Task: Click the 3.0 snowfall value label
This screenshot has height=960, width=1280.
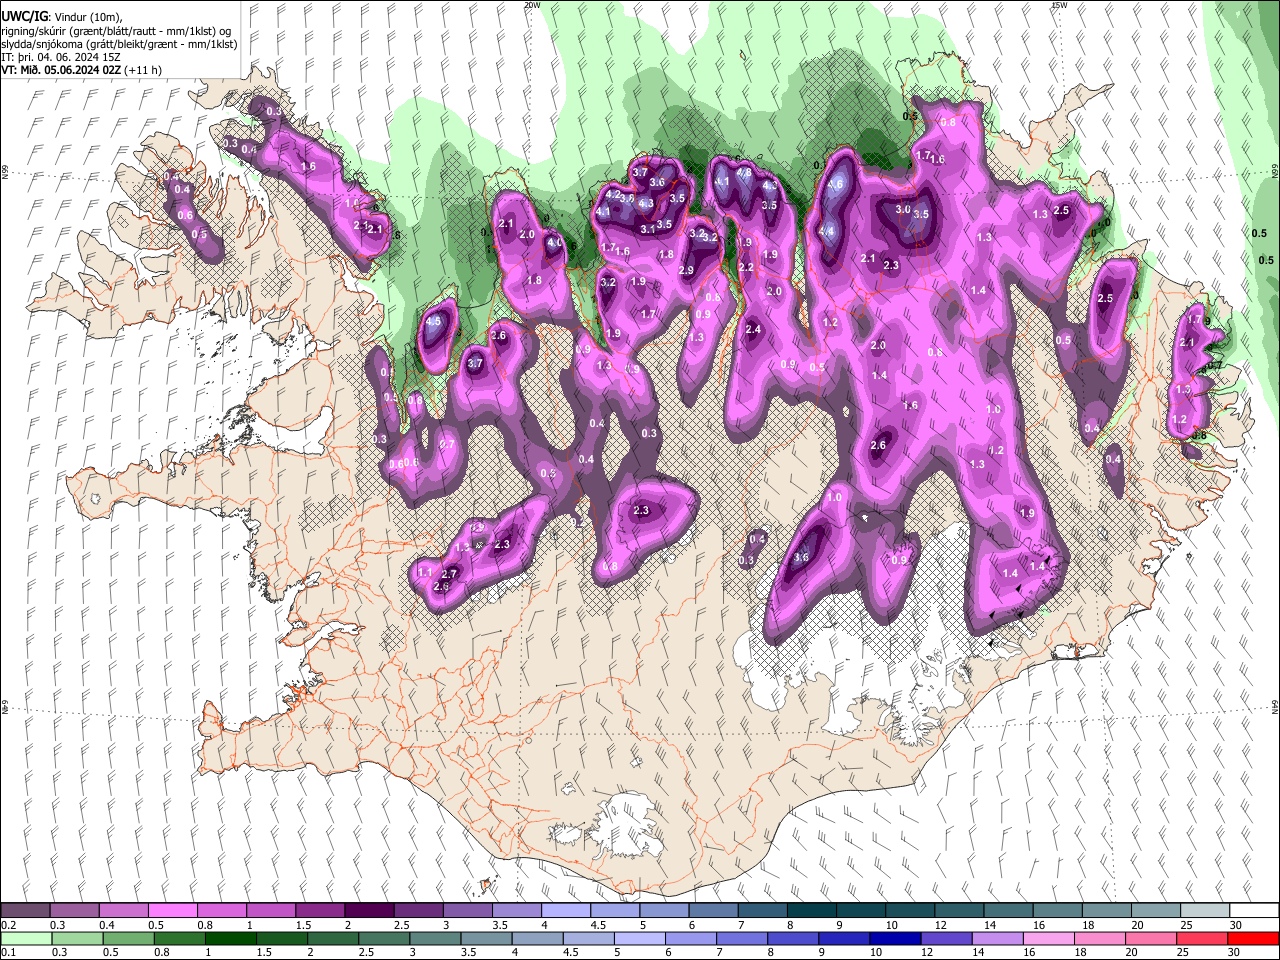Action: click(x=903, y=210)
